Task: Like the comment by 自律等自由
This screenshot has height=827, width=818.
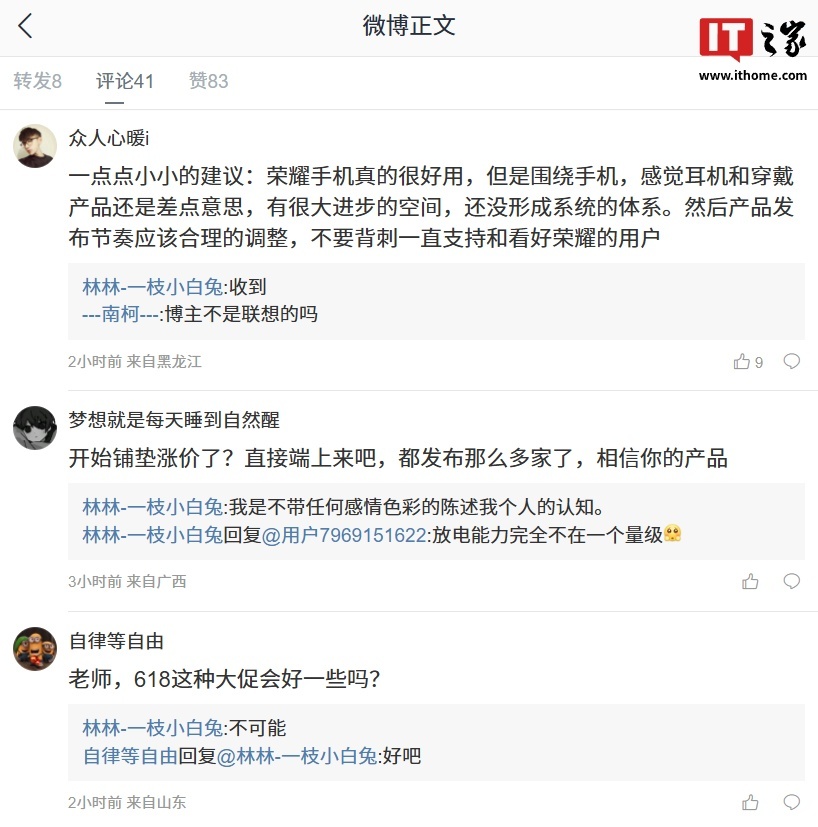Action: pos(750,803)
